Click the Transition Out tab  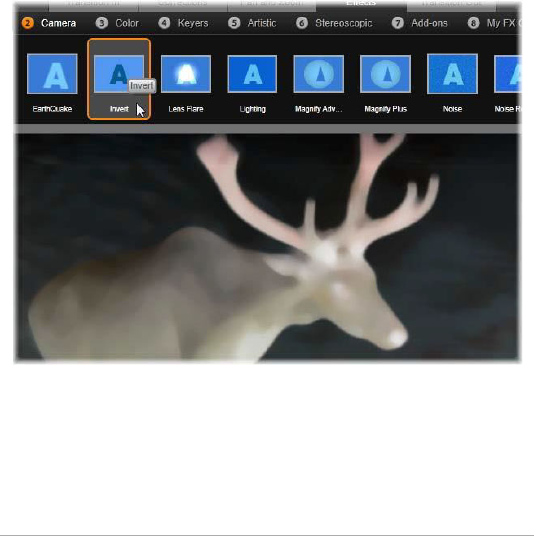(x=451, y=4)
